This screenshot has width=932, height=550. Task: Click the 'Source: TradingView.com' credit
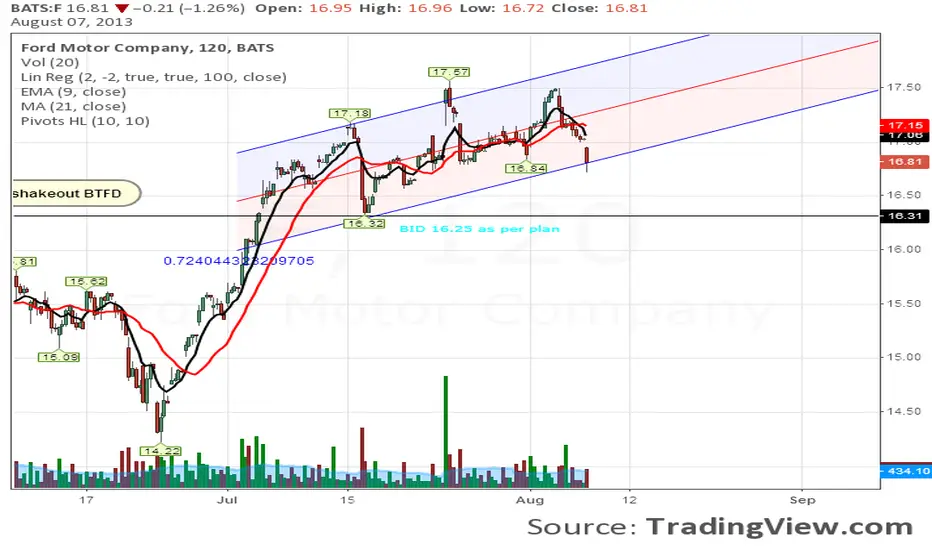[x=720, y=527]
